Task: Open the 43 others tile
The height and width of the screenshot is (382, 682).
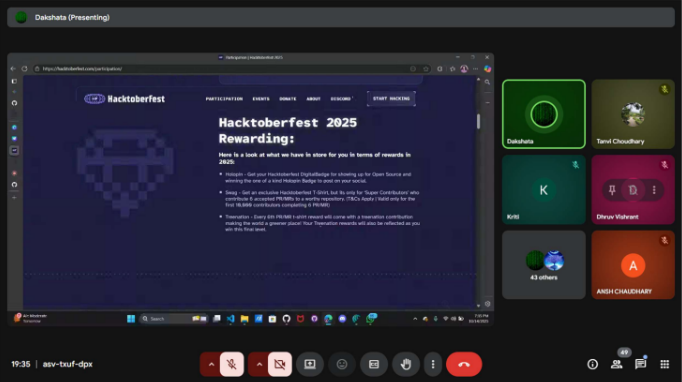Action: click(544, 265)
